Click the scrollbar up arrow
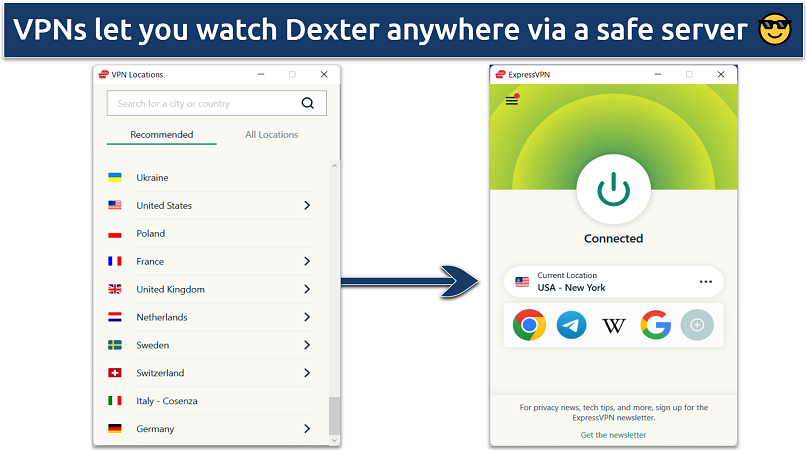The height and width of the screenshot is (450, 806). [334, 166]
